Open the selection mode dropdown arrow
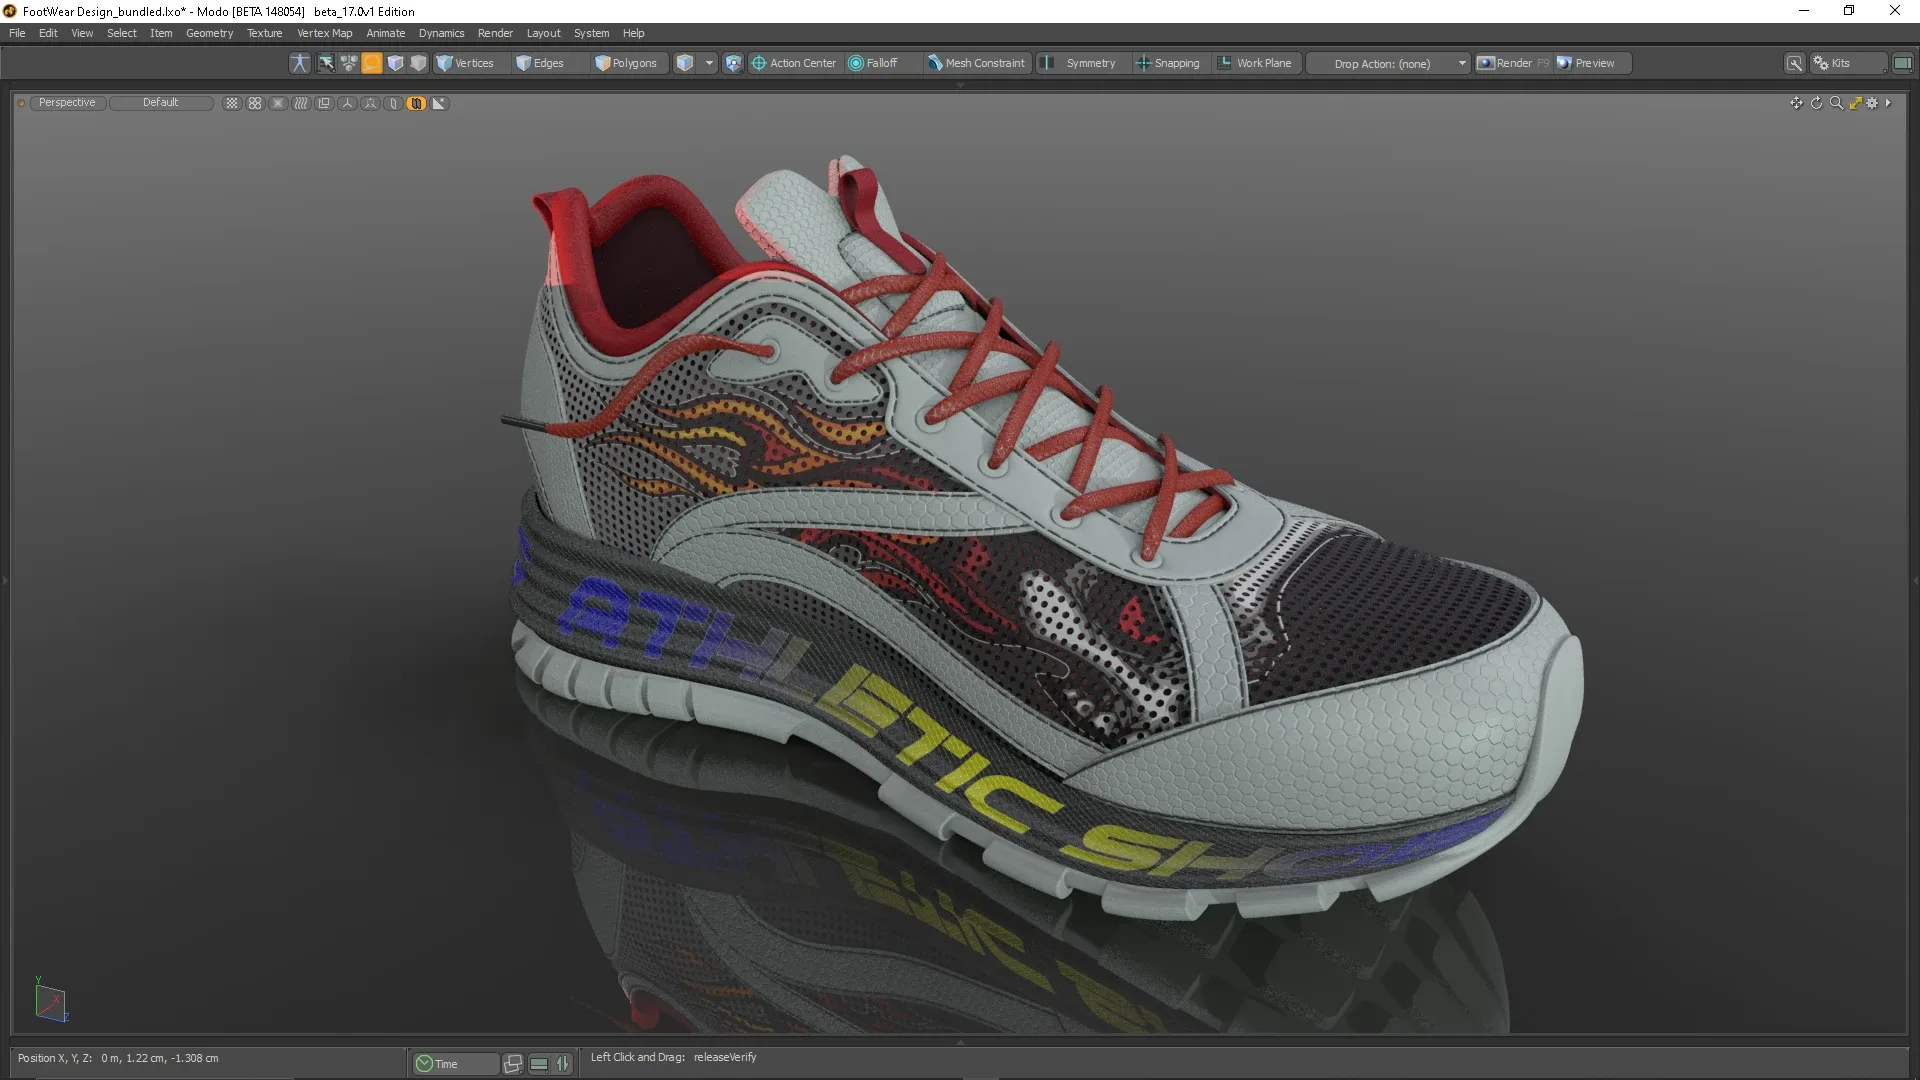The width and height of the screenshot is (1920, 1080). [x=709, y=63]
